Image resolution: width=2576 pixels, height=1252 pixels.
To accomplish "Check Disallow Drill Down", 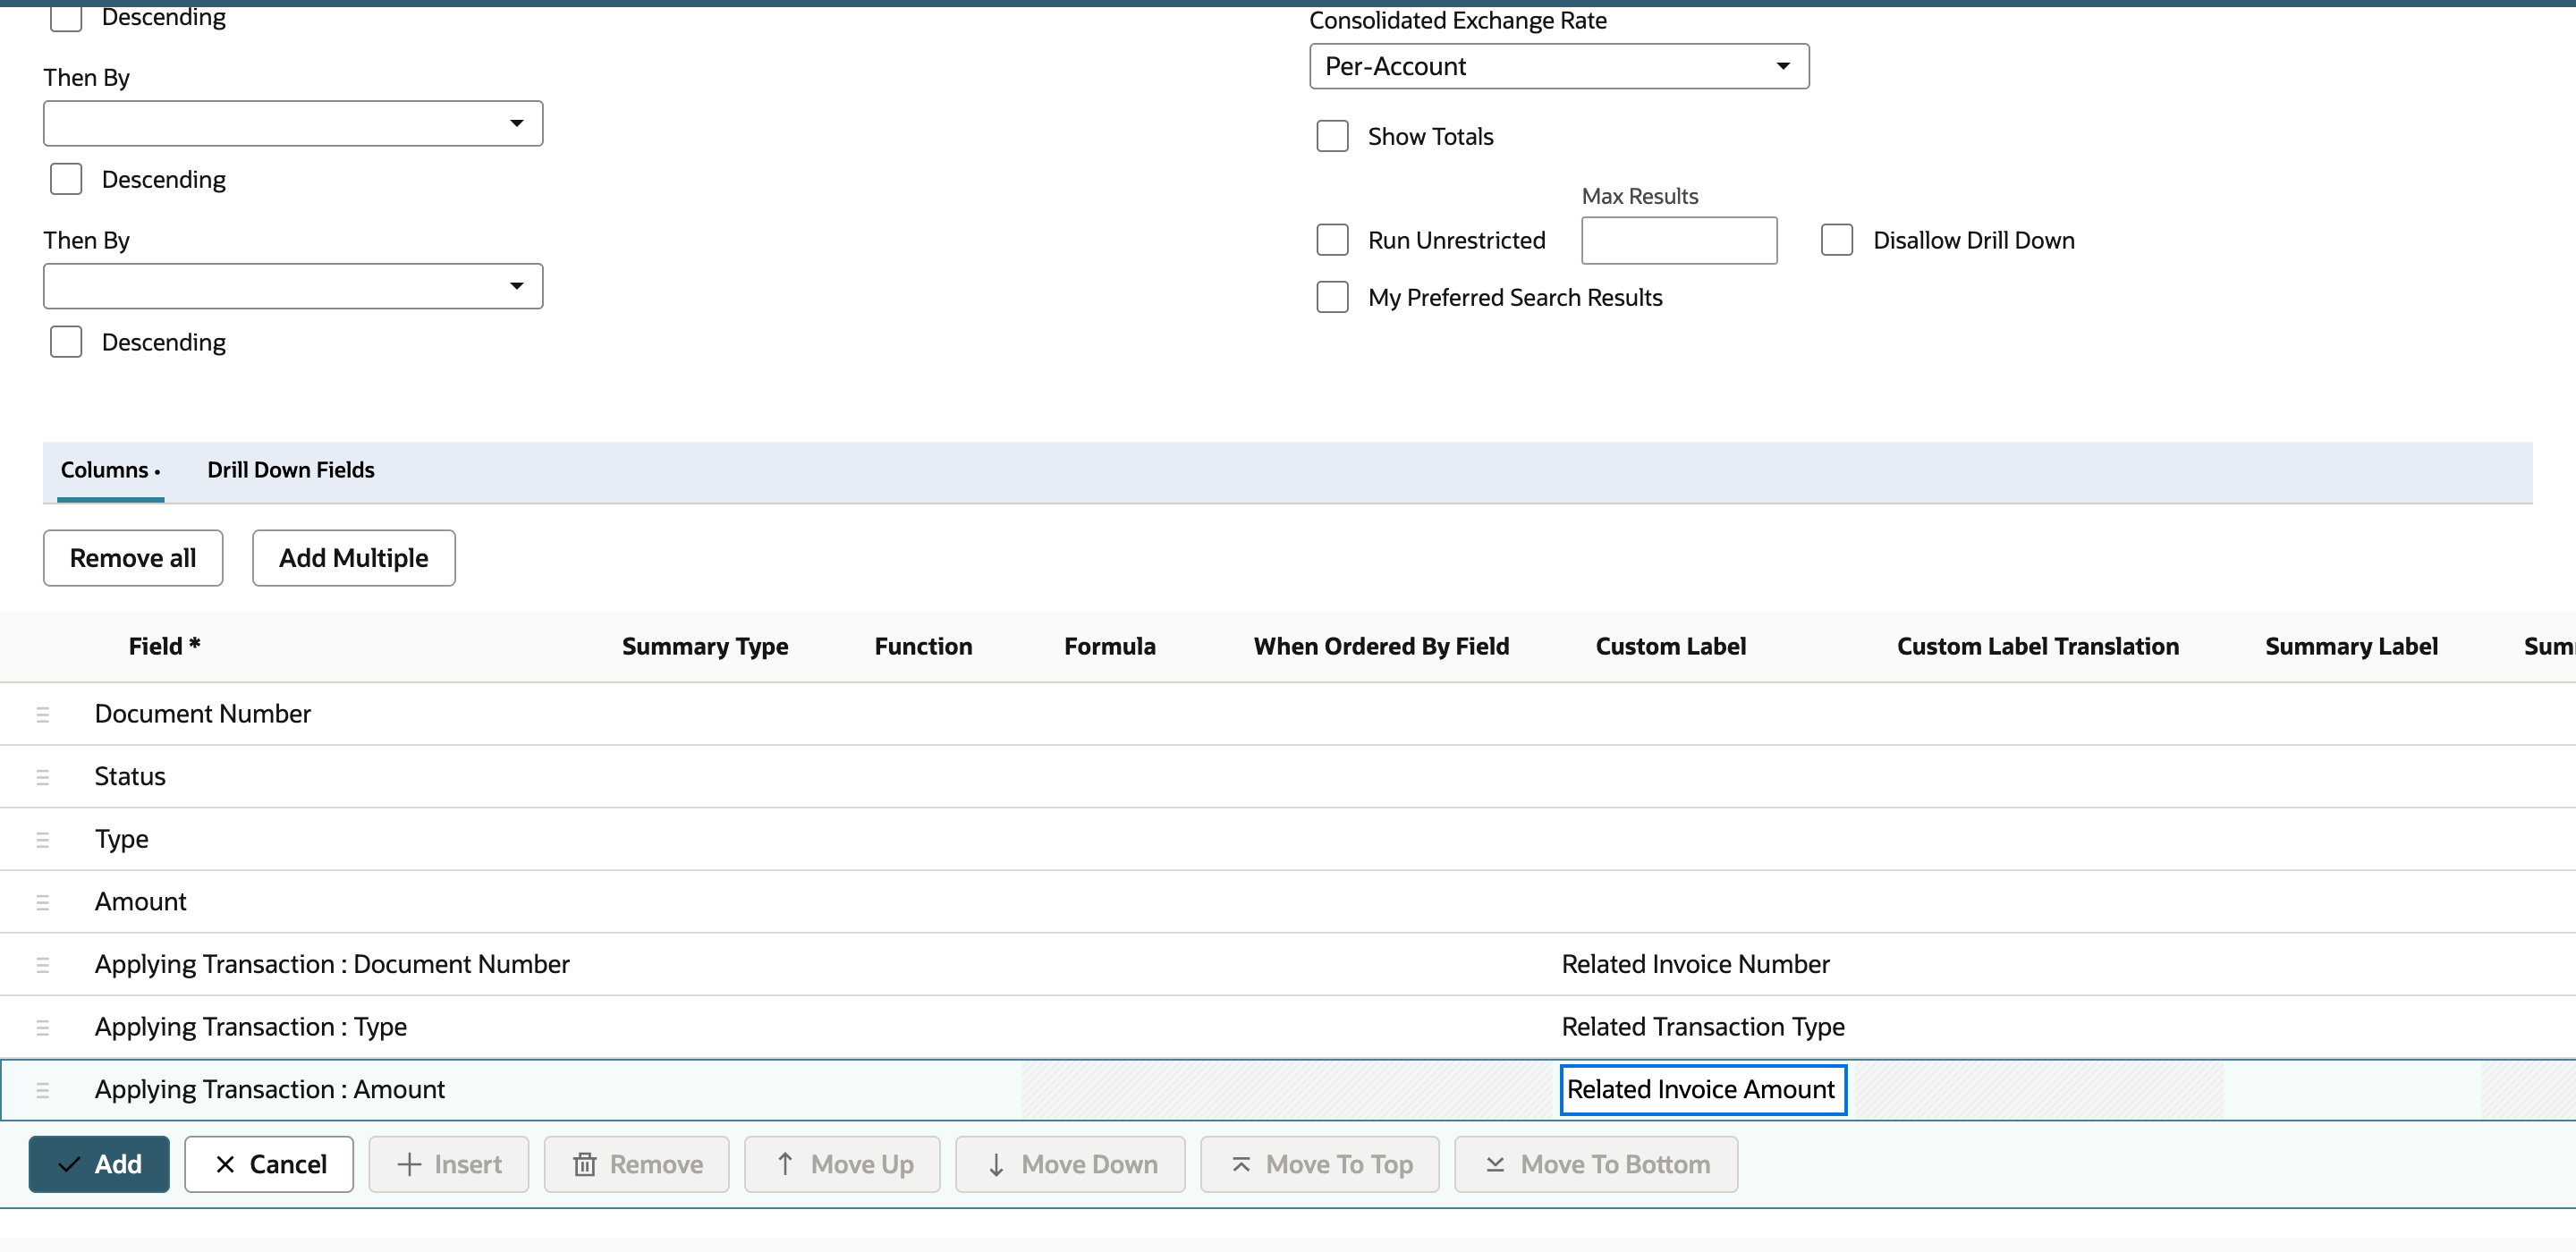I will click(1836, 240).
